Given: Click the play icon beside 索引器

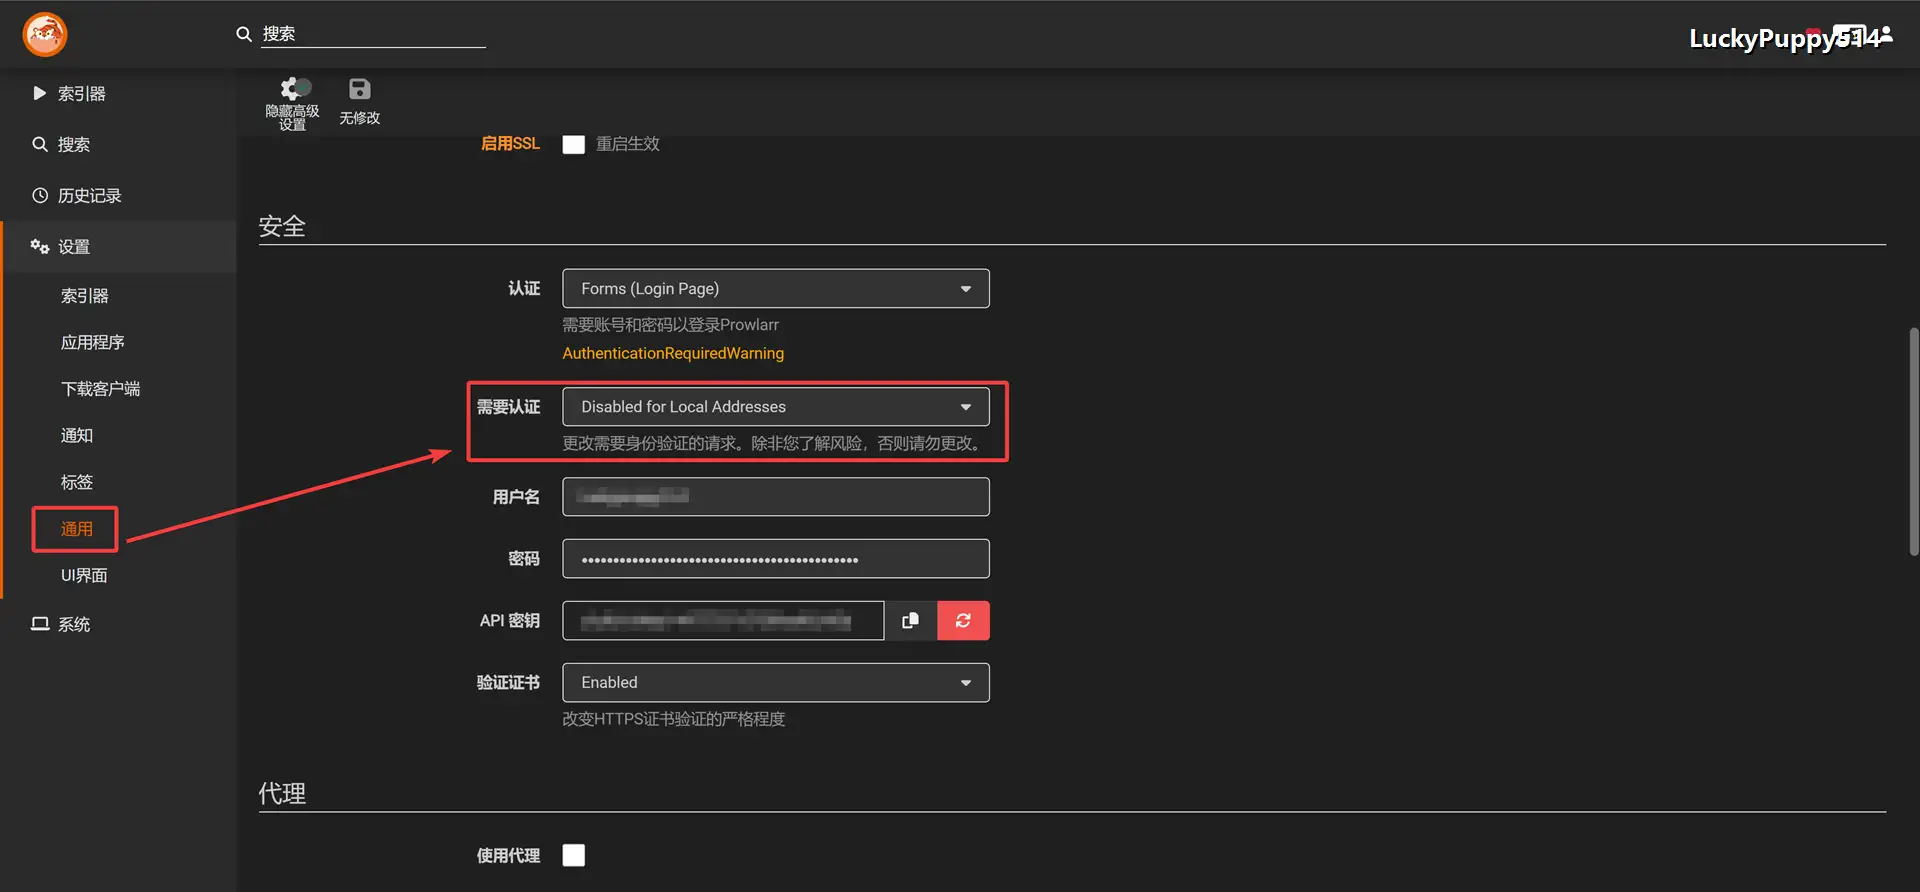Looking at the screenshot, I should [x=40, y=93].
